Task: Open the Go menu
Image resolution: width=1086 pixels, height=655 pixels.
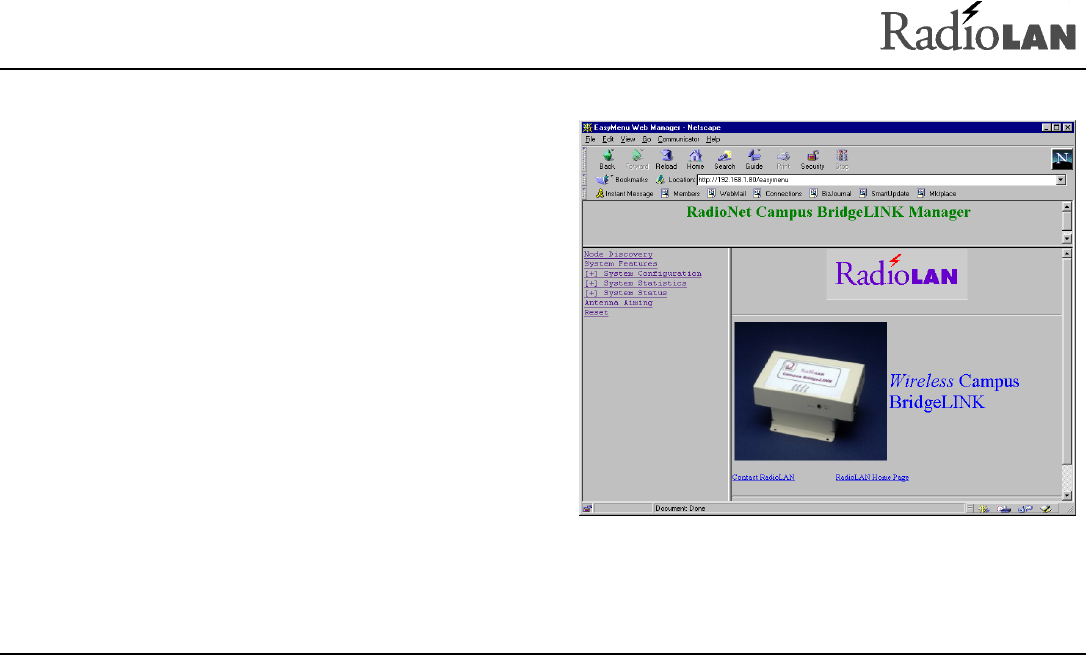Action: pyautogui.click(x=646, y=139)
